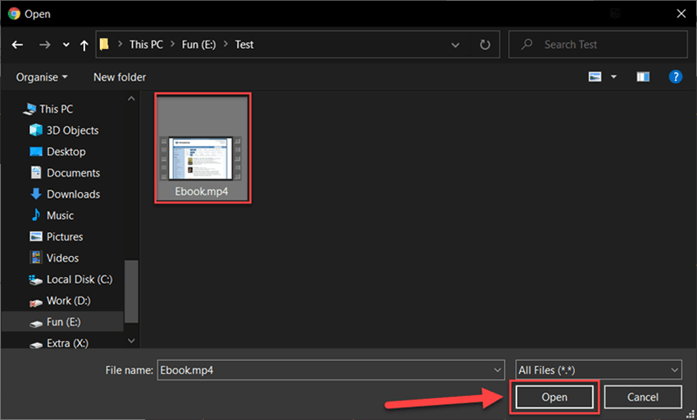Expand the recent locations dropdown arrow

(66, 45)
